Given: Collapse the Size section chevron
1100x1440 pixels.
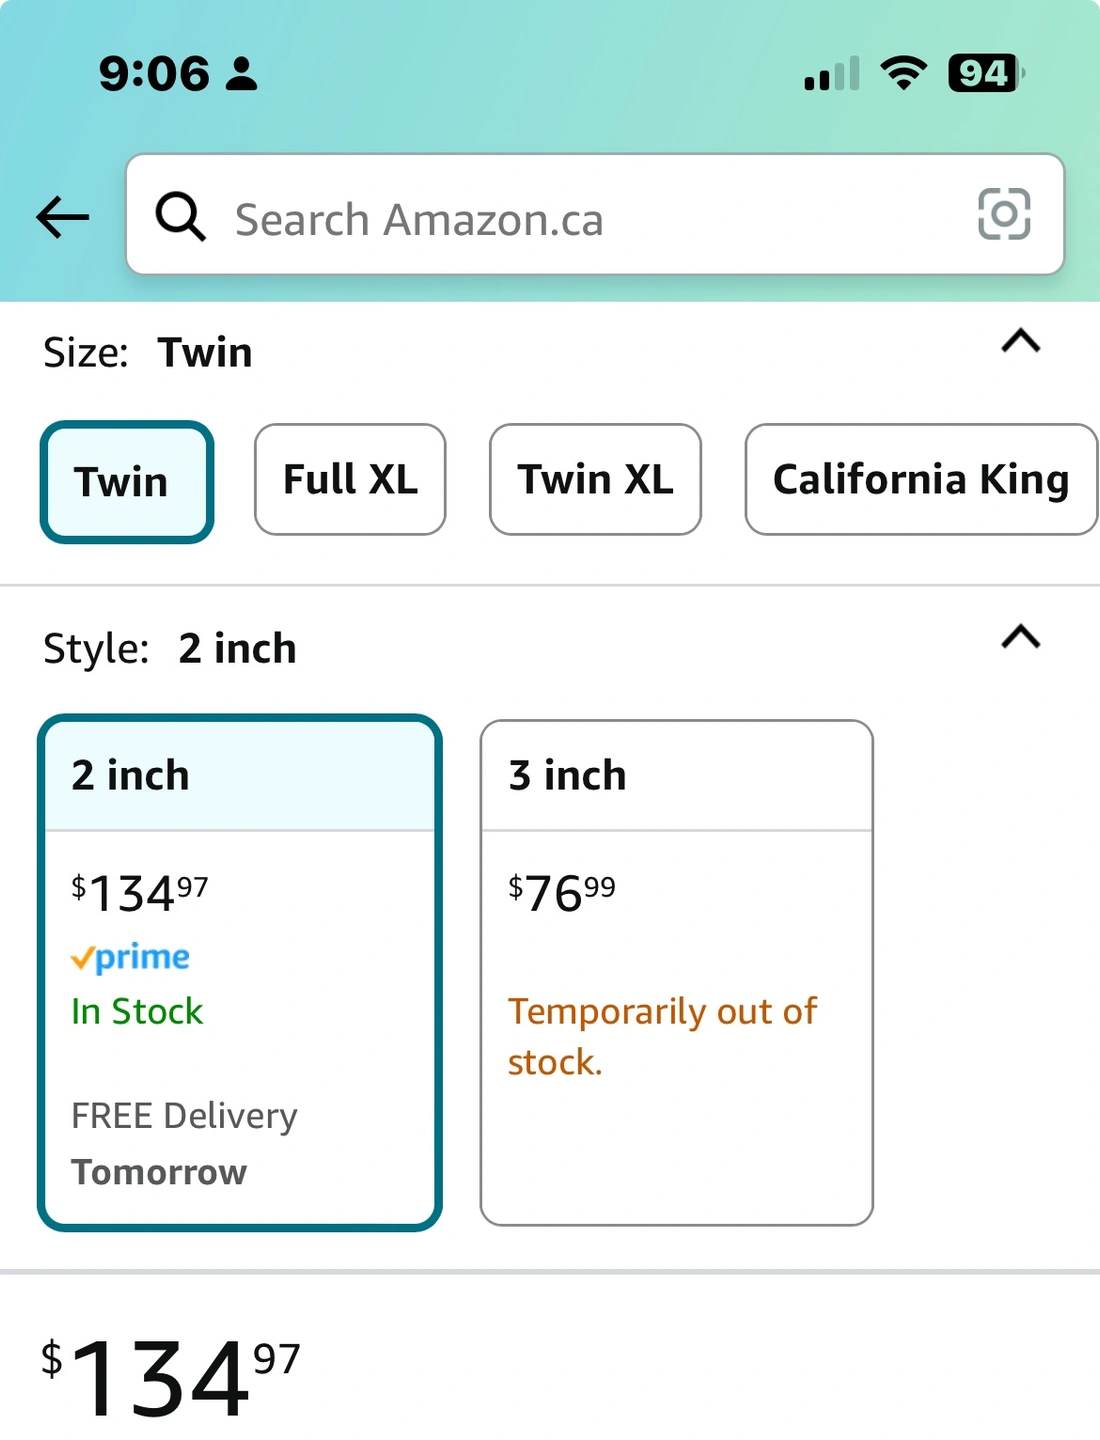Looking at the screenshot, I should [1020, 341].
